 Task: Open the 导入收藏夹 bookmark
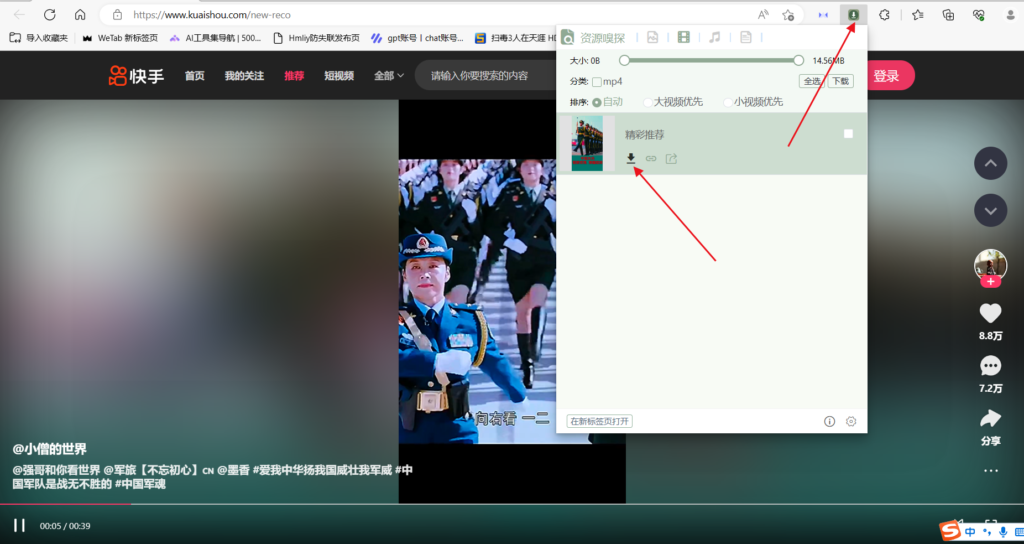[x=39, y=38]
